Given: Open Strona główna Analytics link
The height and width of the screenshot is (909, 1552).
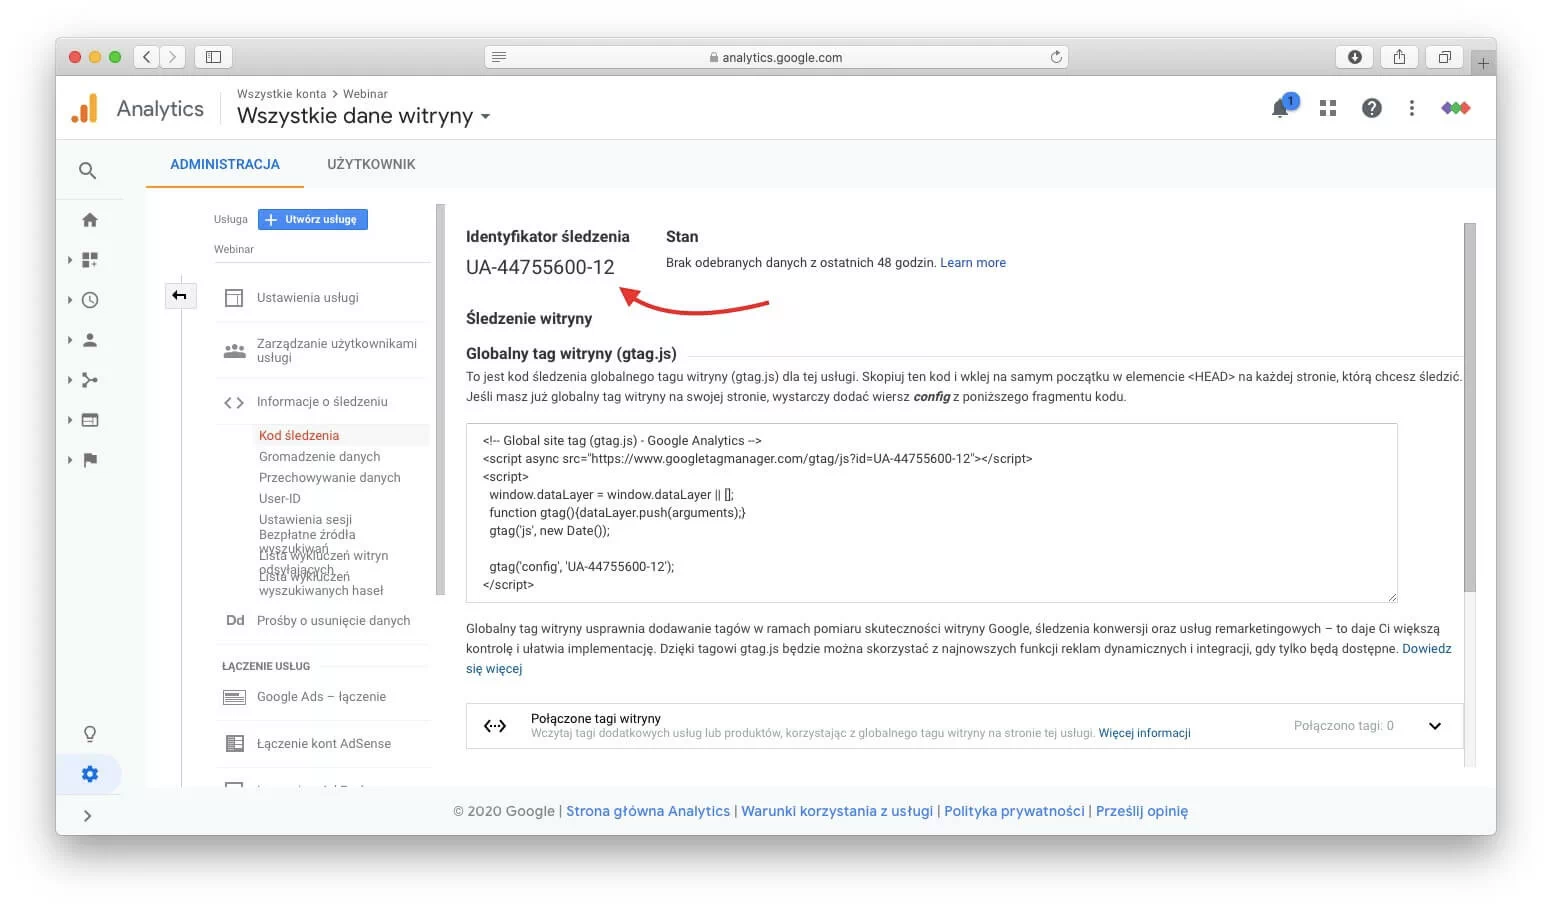Looking at the screenshot, I should pyautogui.click(x=648, y=811).
